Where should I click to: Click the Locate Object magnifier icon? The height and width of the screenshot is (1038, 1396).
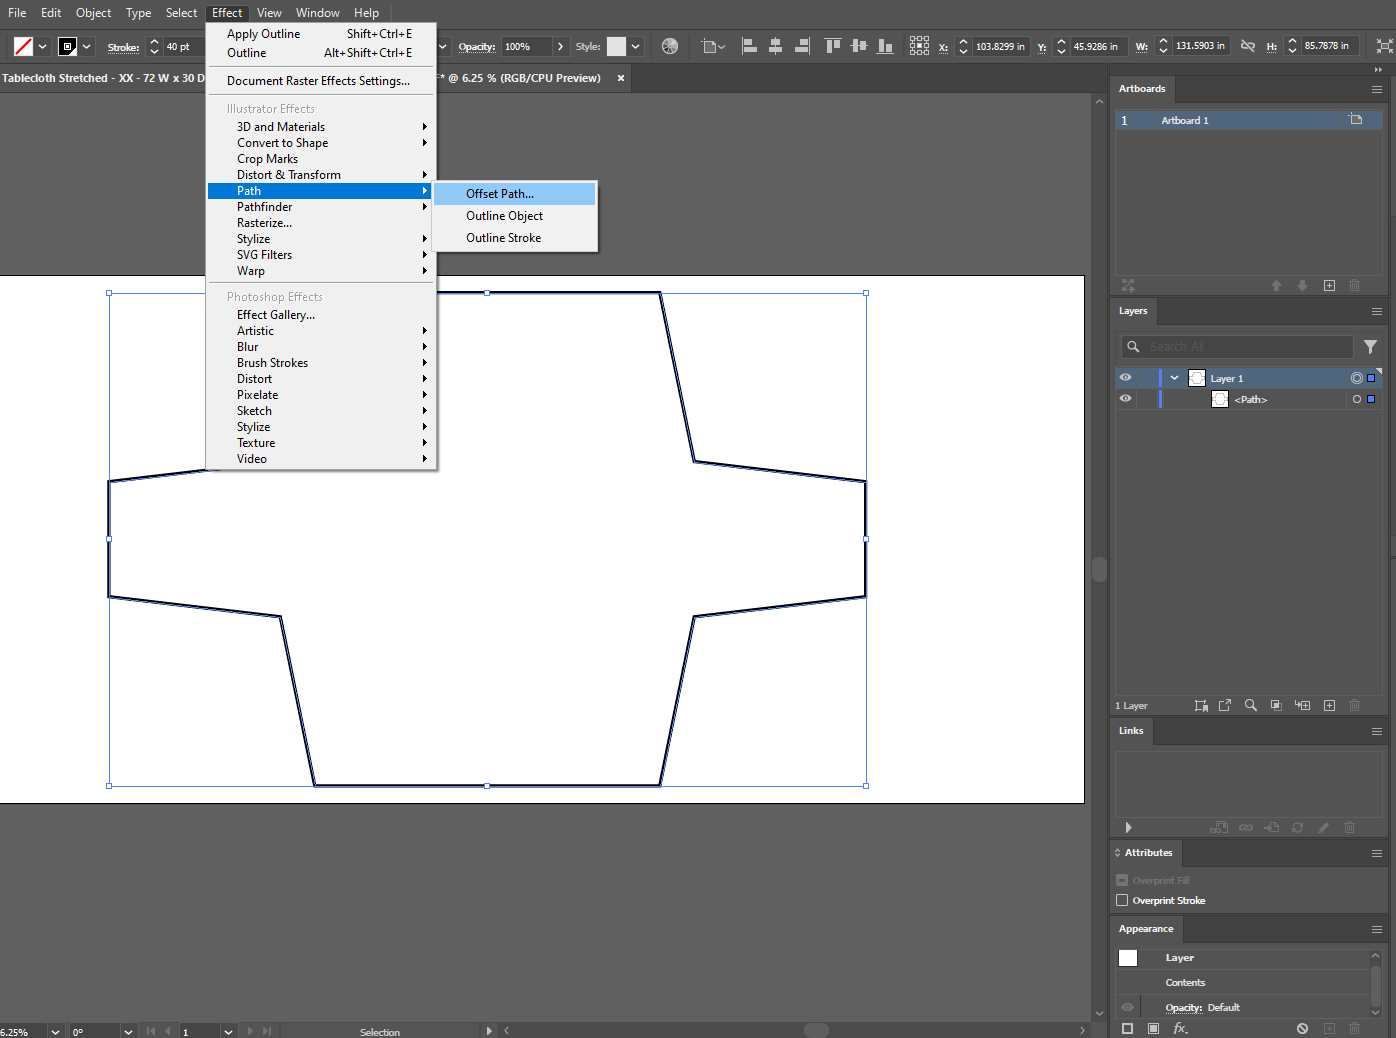pyautogui.click(x=1250, y=705)
